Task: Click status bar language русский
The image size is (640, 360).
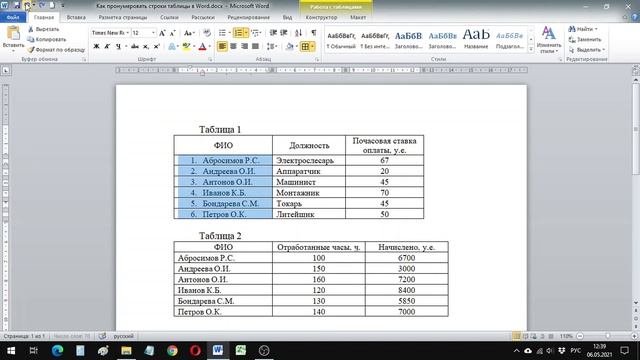Action: pos(124,336)
